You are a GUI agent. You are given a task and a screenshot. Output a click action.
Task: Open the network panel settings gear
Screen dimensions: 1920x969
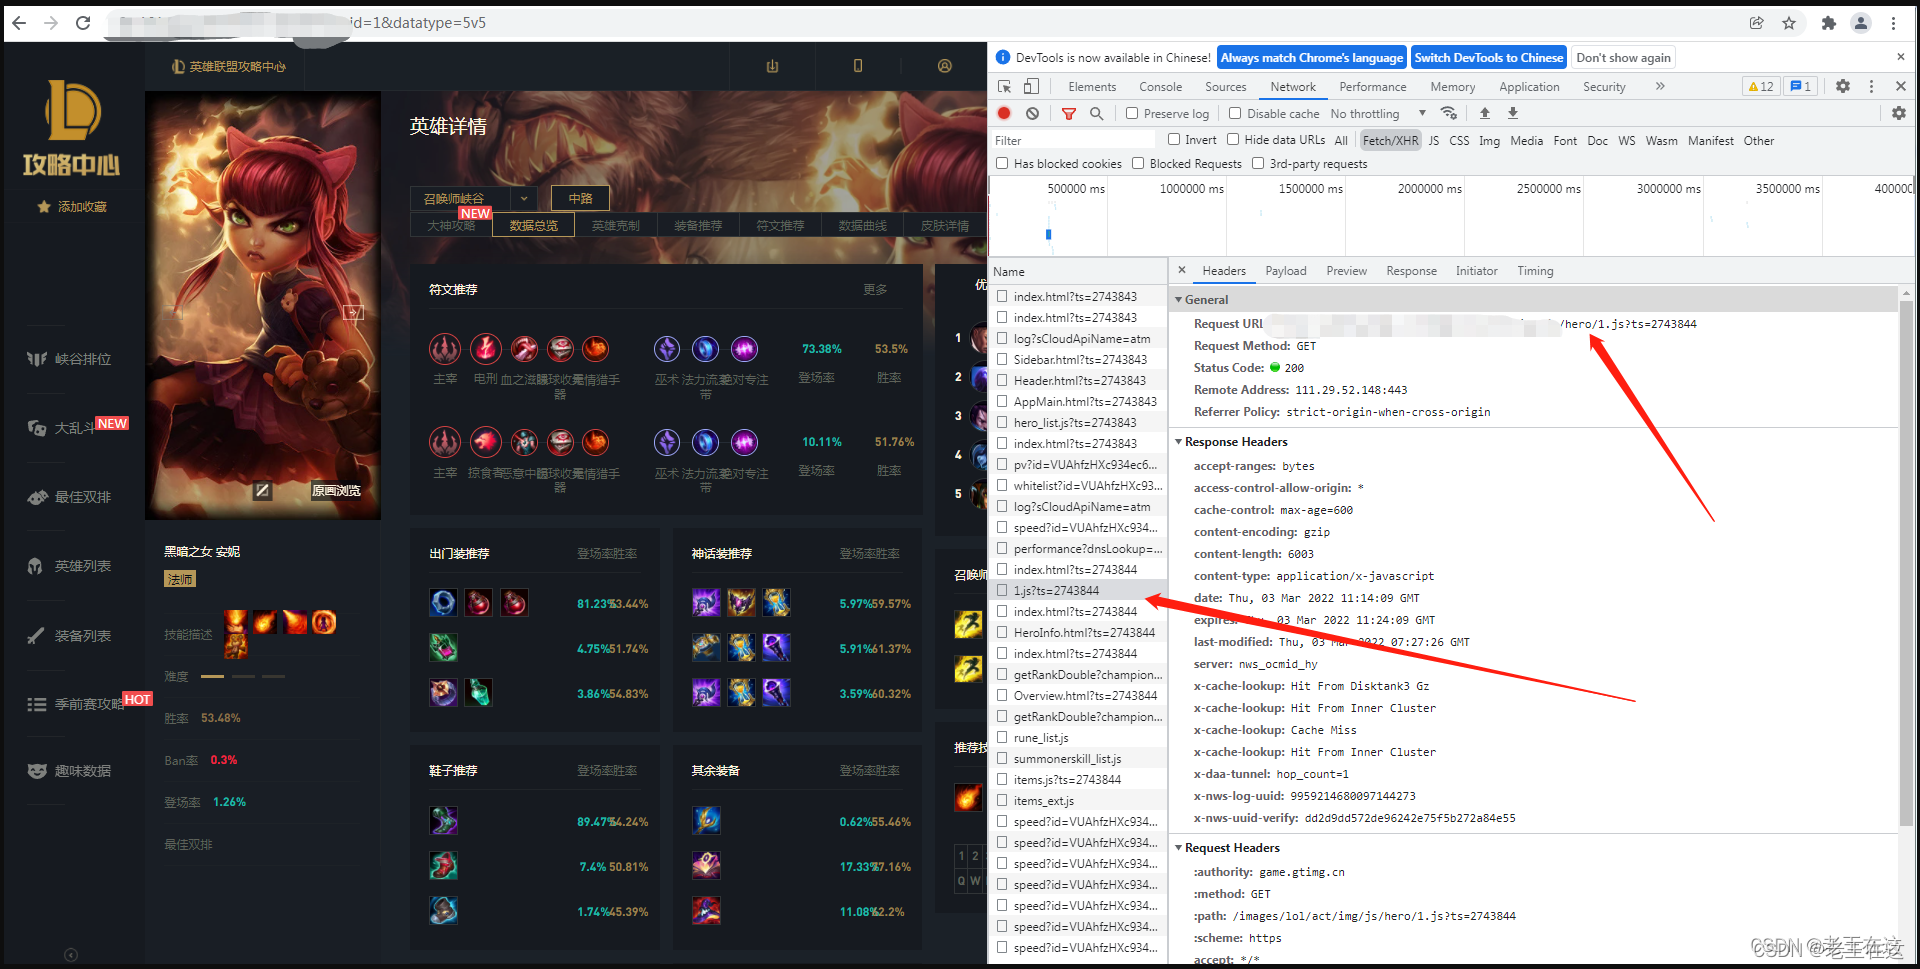pyautogui.click(x=1899, y=114)
